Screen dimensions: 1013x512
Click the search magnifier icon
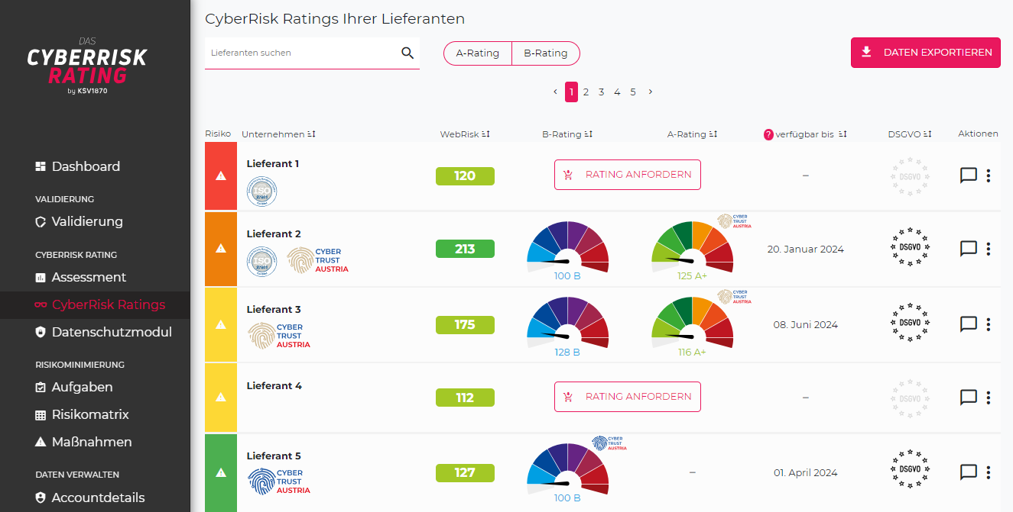point(407,53)
